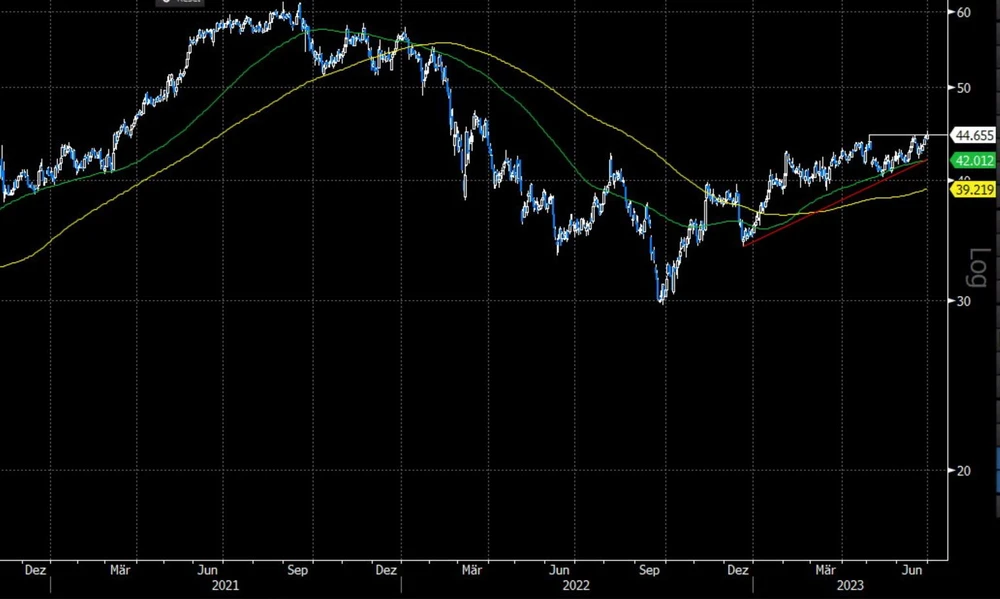Click the 50 tick on the price axis
This screenshot has width=1000, height=599.
point(965,88)
